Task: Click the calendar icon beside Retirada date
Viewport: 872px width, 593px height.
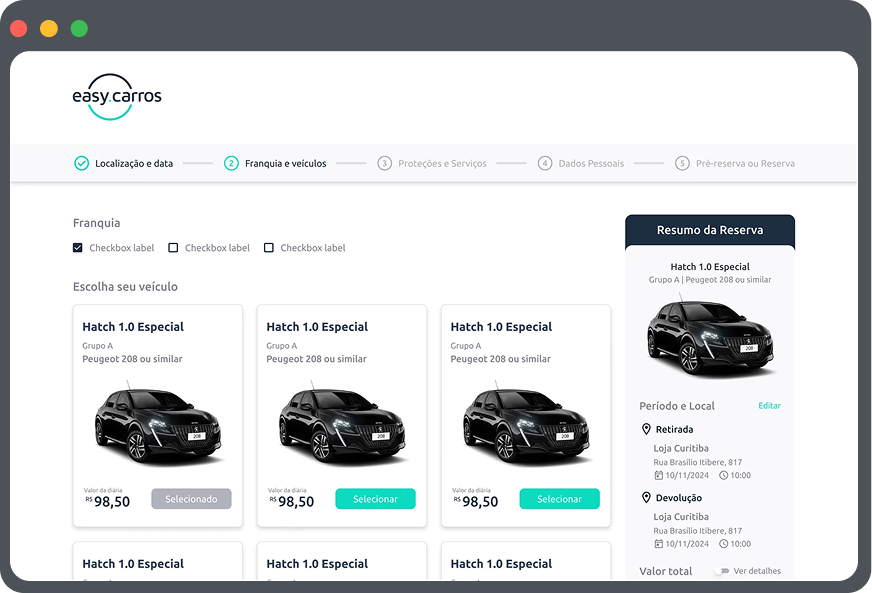Action: pyautogui.click(x=658, y=476)
